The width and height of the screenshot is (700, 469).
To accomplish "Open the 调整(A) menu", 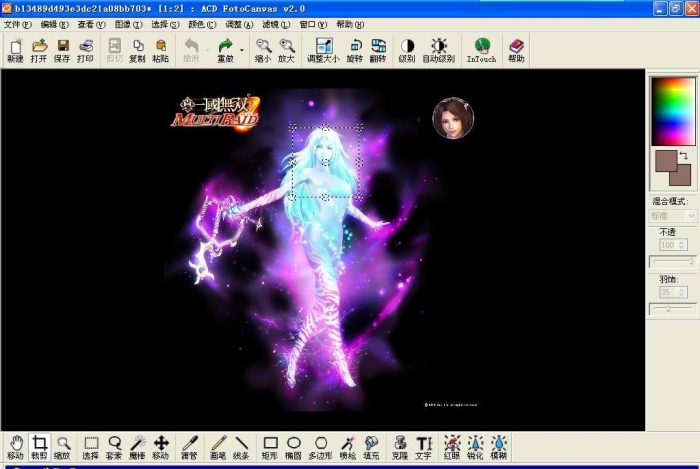I will pyautogui.click(x=239, y=25).
